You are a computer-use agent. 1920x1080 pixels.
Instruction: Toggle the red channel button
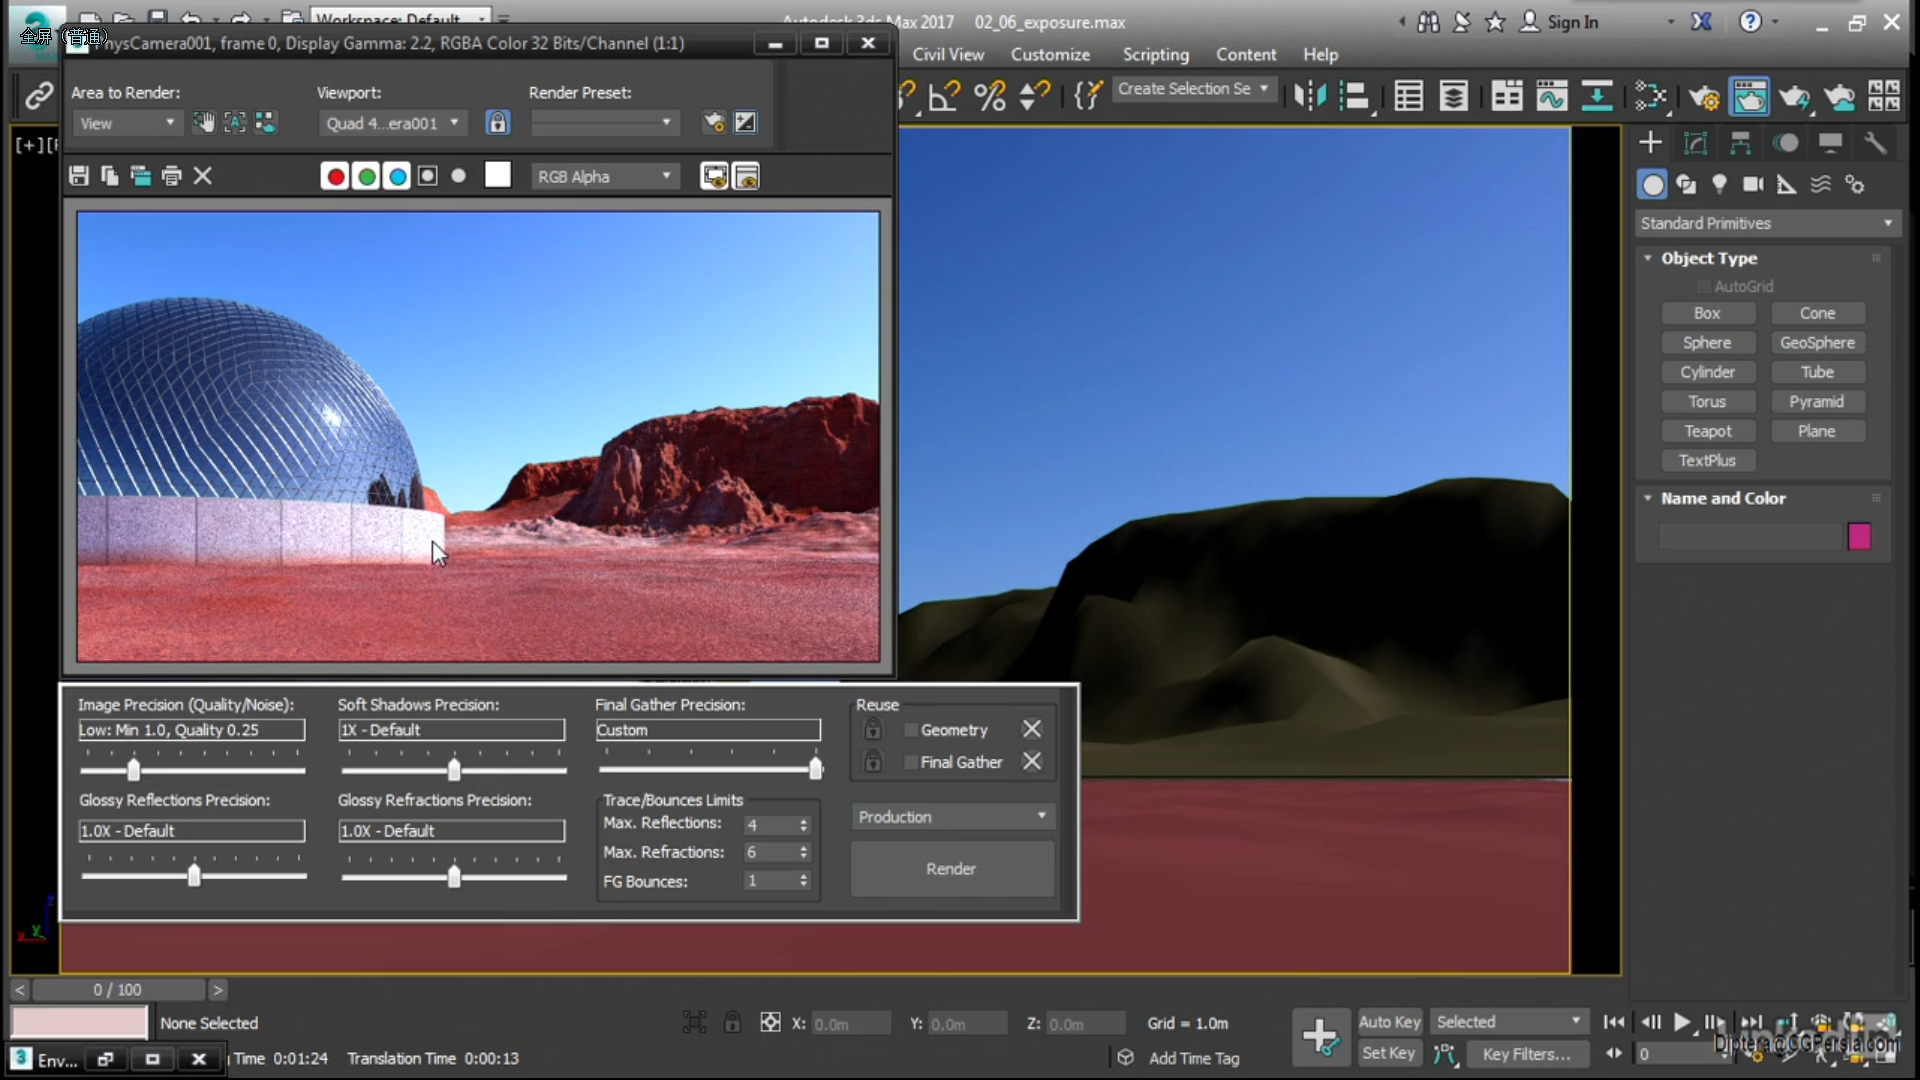pos(336,177)
